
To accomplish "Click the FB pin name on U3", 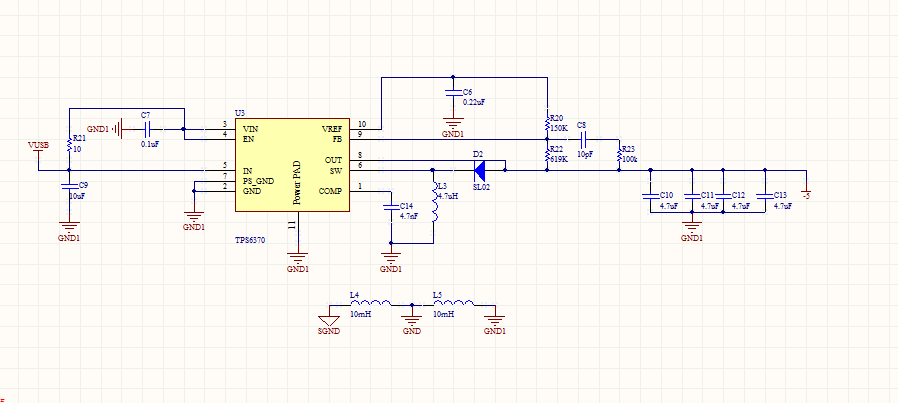I will pos(337,138).
